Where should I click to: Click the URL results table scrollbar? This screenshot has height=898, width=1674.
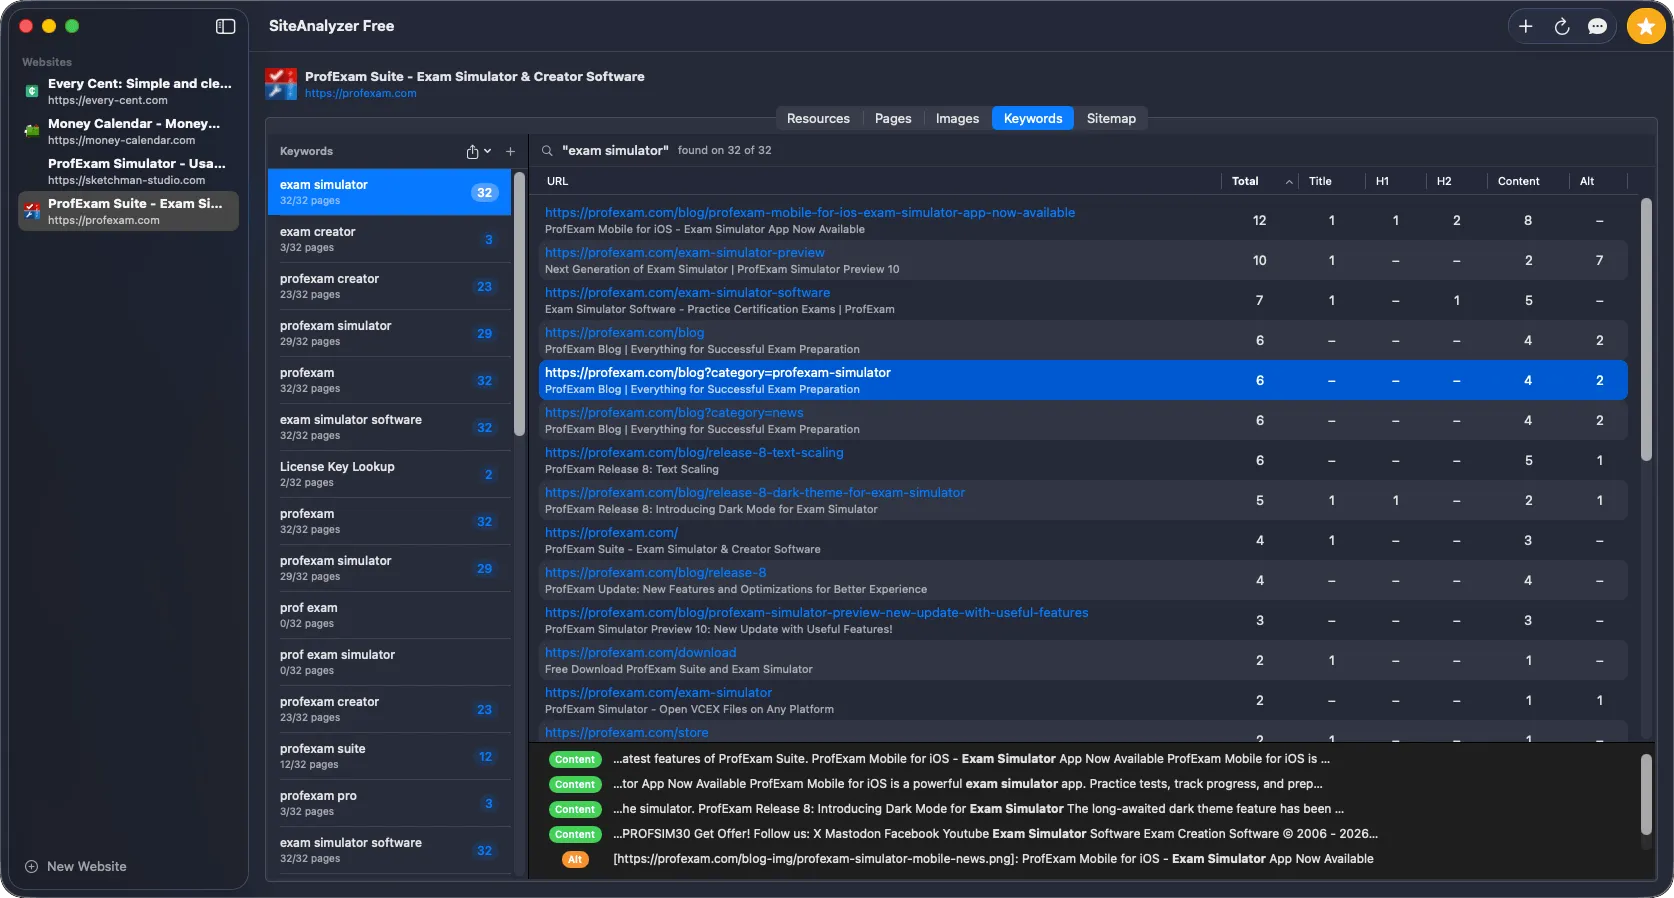point(1646,330)
